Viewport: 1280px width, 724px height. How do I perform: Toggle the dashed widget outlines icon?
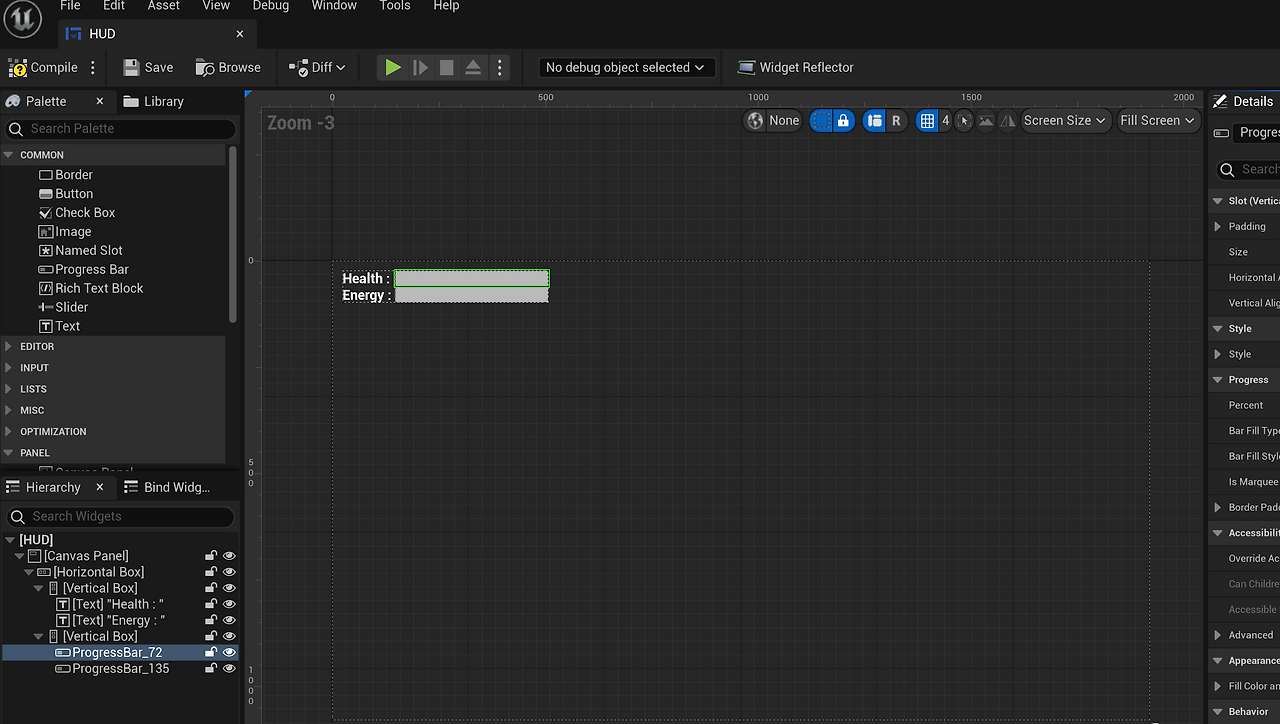point(820,120)
